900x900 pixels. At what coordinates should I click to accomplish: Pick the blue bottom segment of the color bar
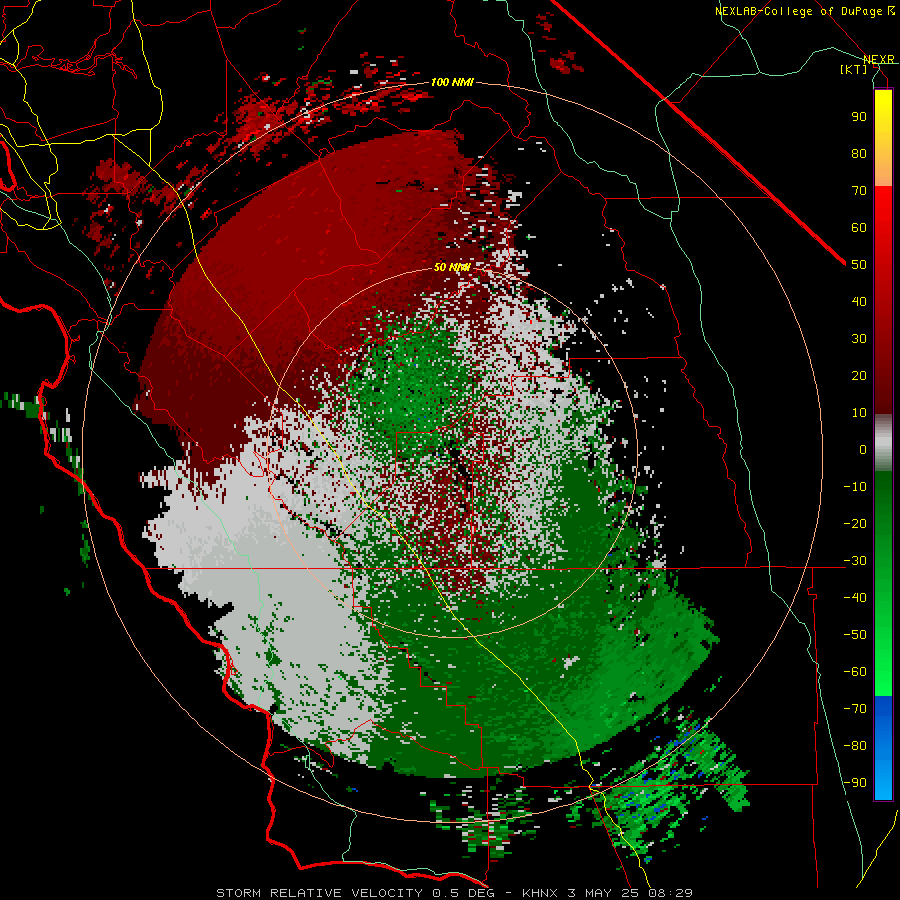pos(883,748)
